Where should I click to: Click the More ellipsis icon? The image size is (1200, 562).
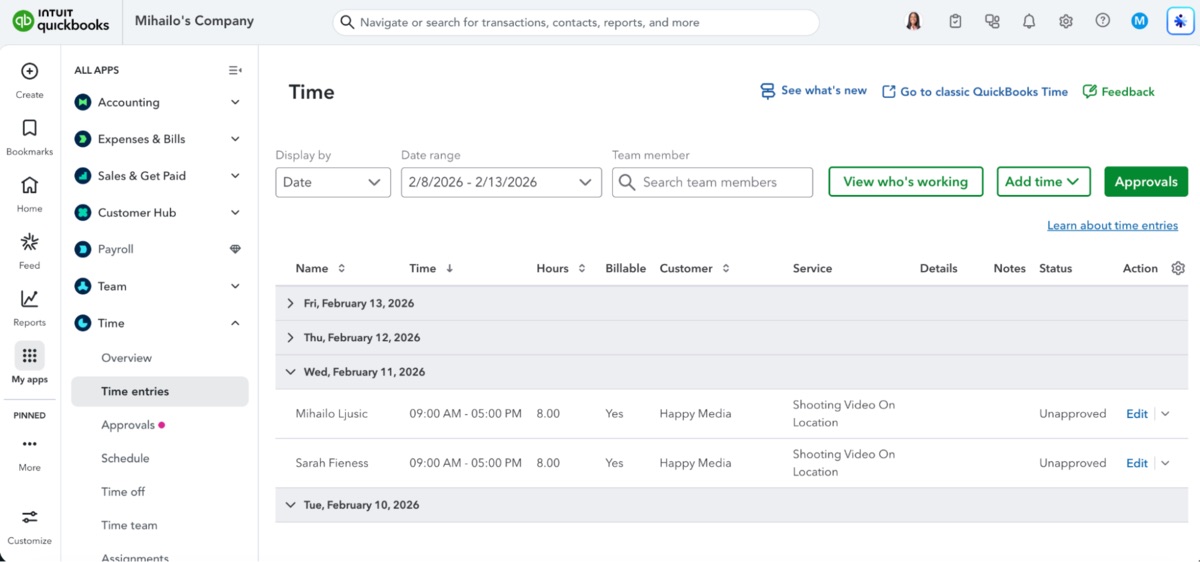(x=29, y=444)
